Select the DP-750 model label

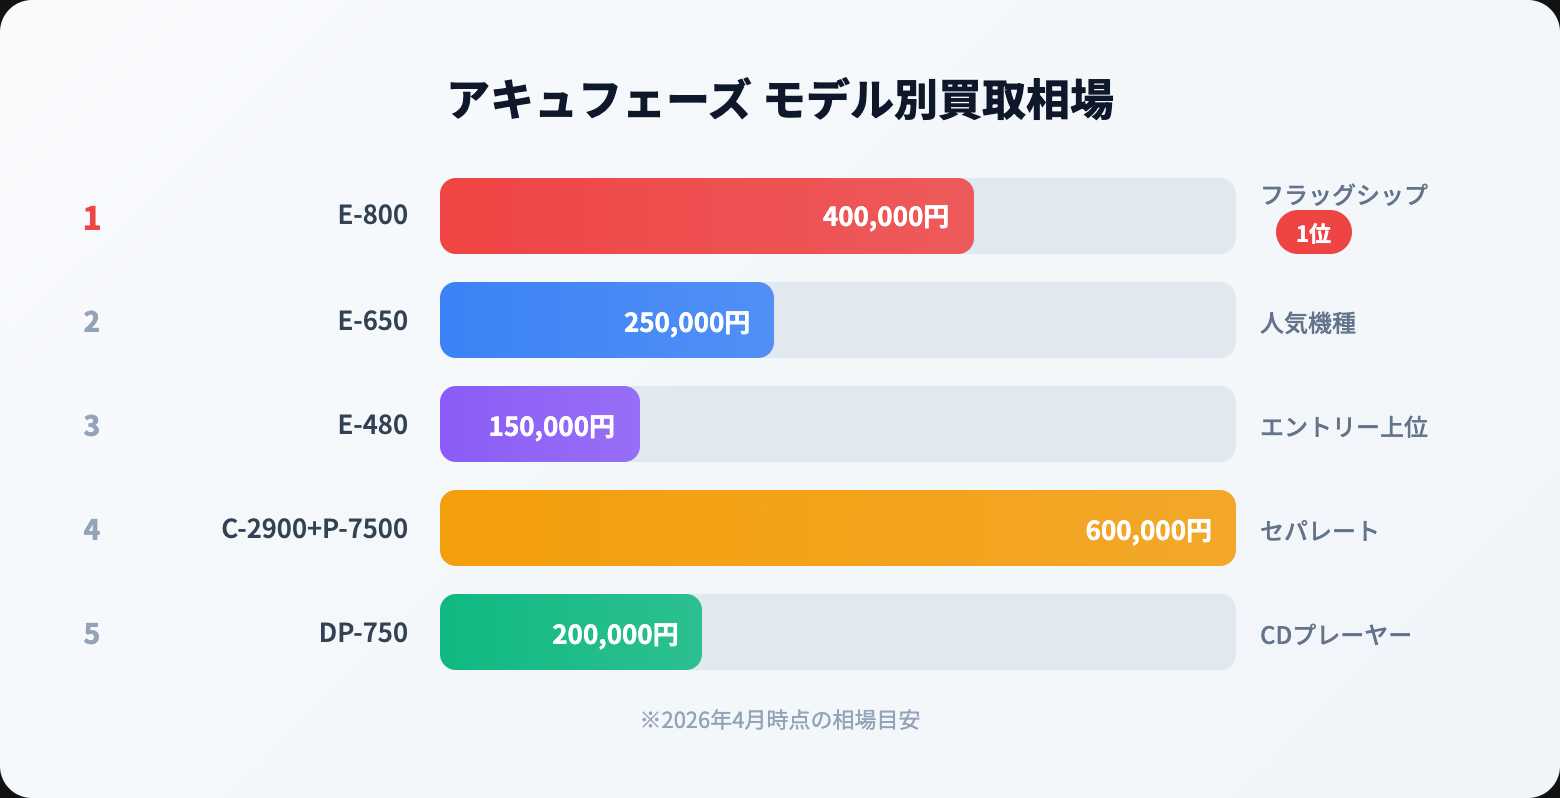point(363,633)
